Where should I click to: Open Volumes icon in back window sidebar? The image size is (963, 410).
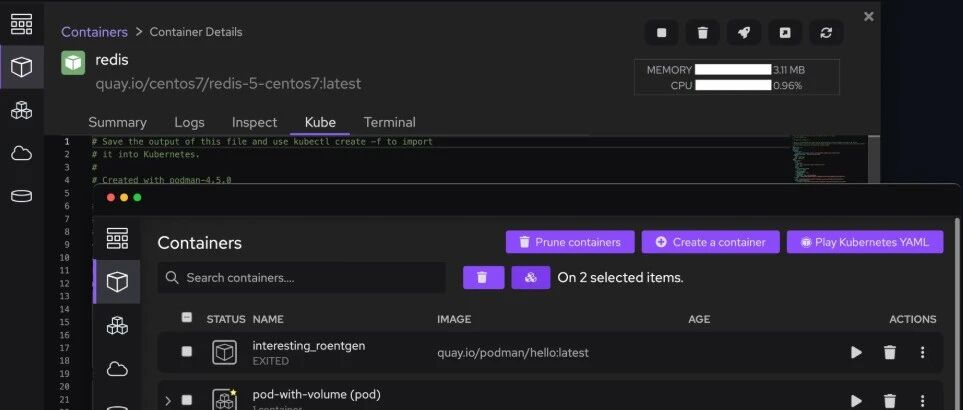point(21,196)
